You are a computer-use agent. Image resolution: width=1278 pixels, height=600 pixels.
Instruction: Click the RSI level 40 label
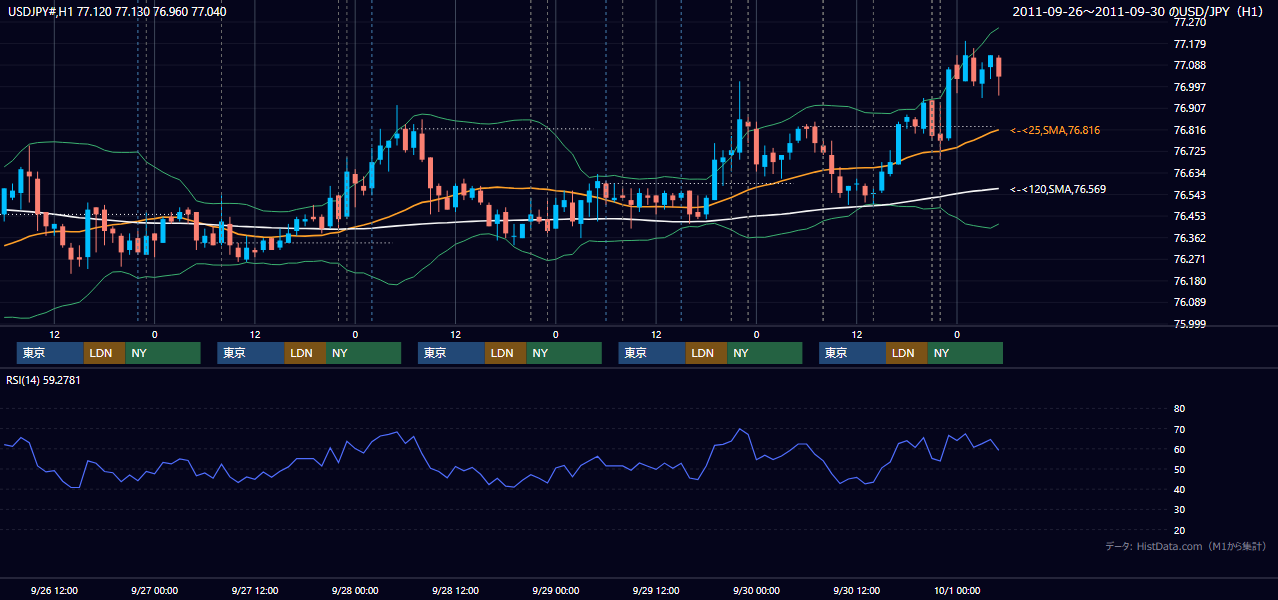click(x=1180, y=489)
